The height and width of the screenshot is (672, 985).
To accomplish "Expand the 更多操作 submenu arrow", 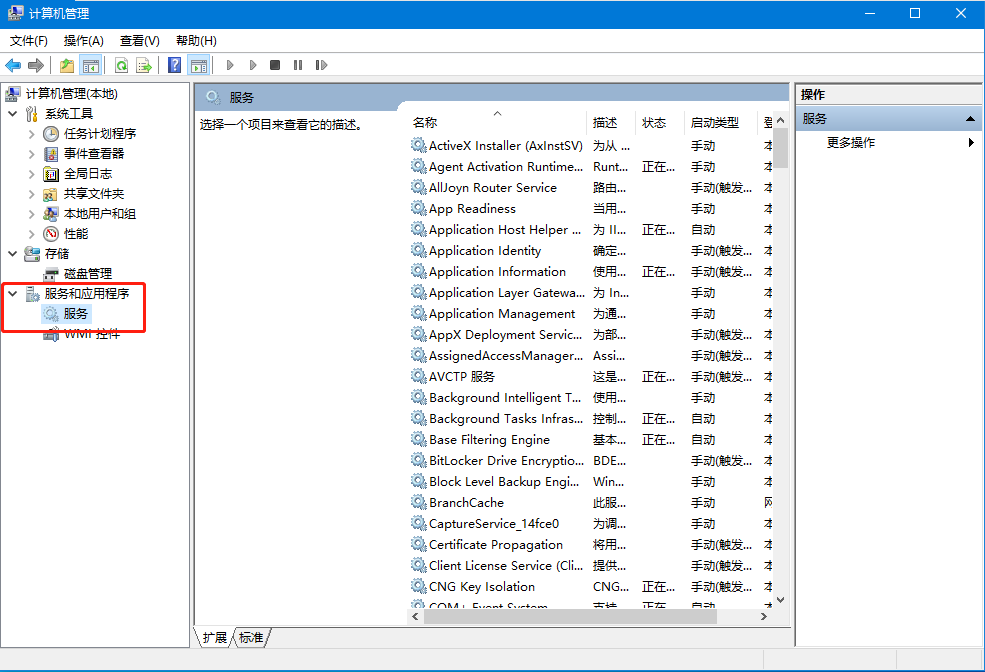I will point(969,142).
